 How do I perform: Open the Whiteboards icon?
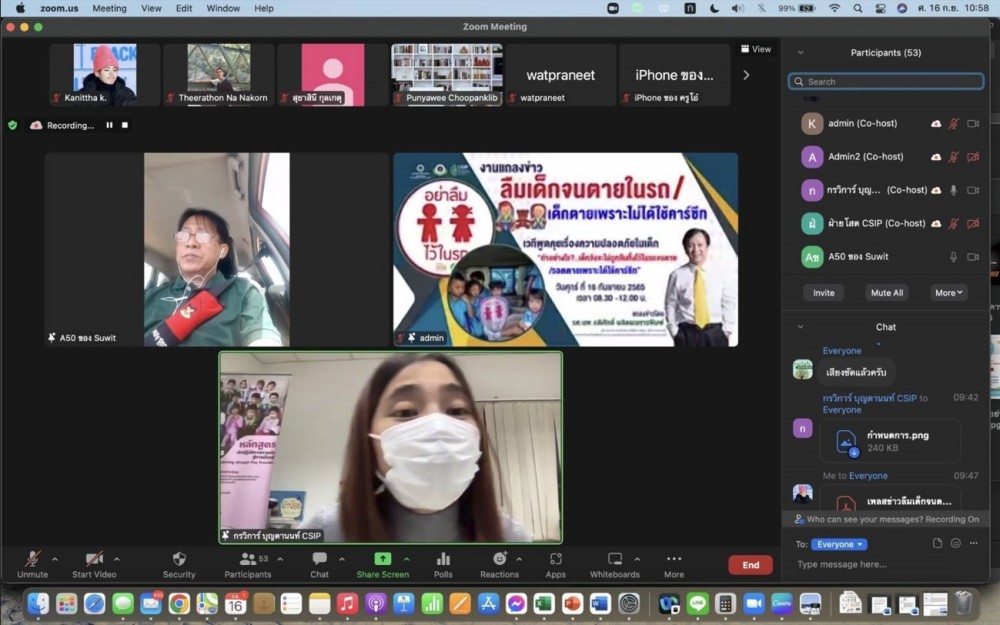click(615, 559)
